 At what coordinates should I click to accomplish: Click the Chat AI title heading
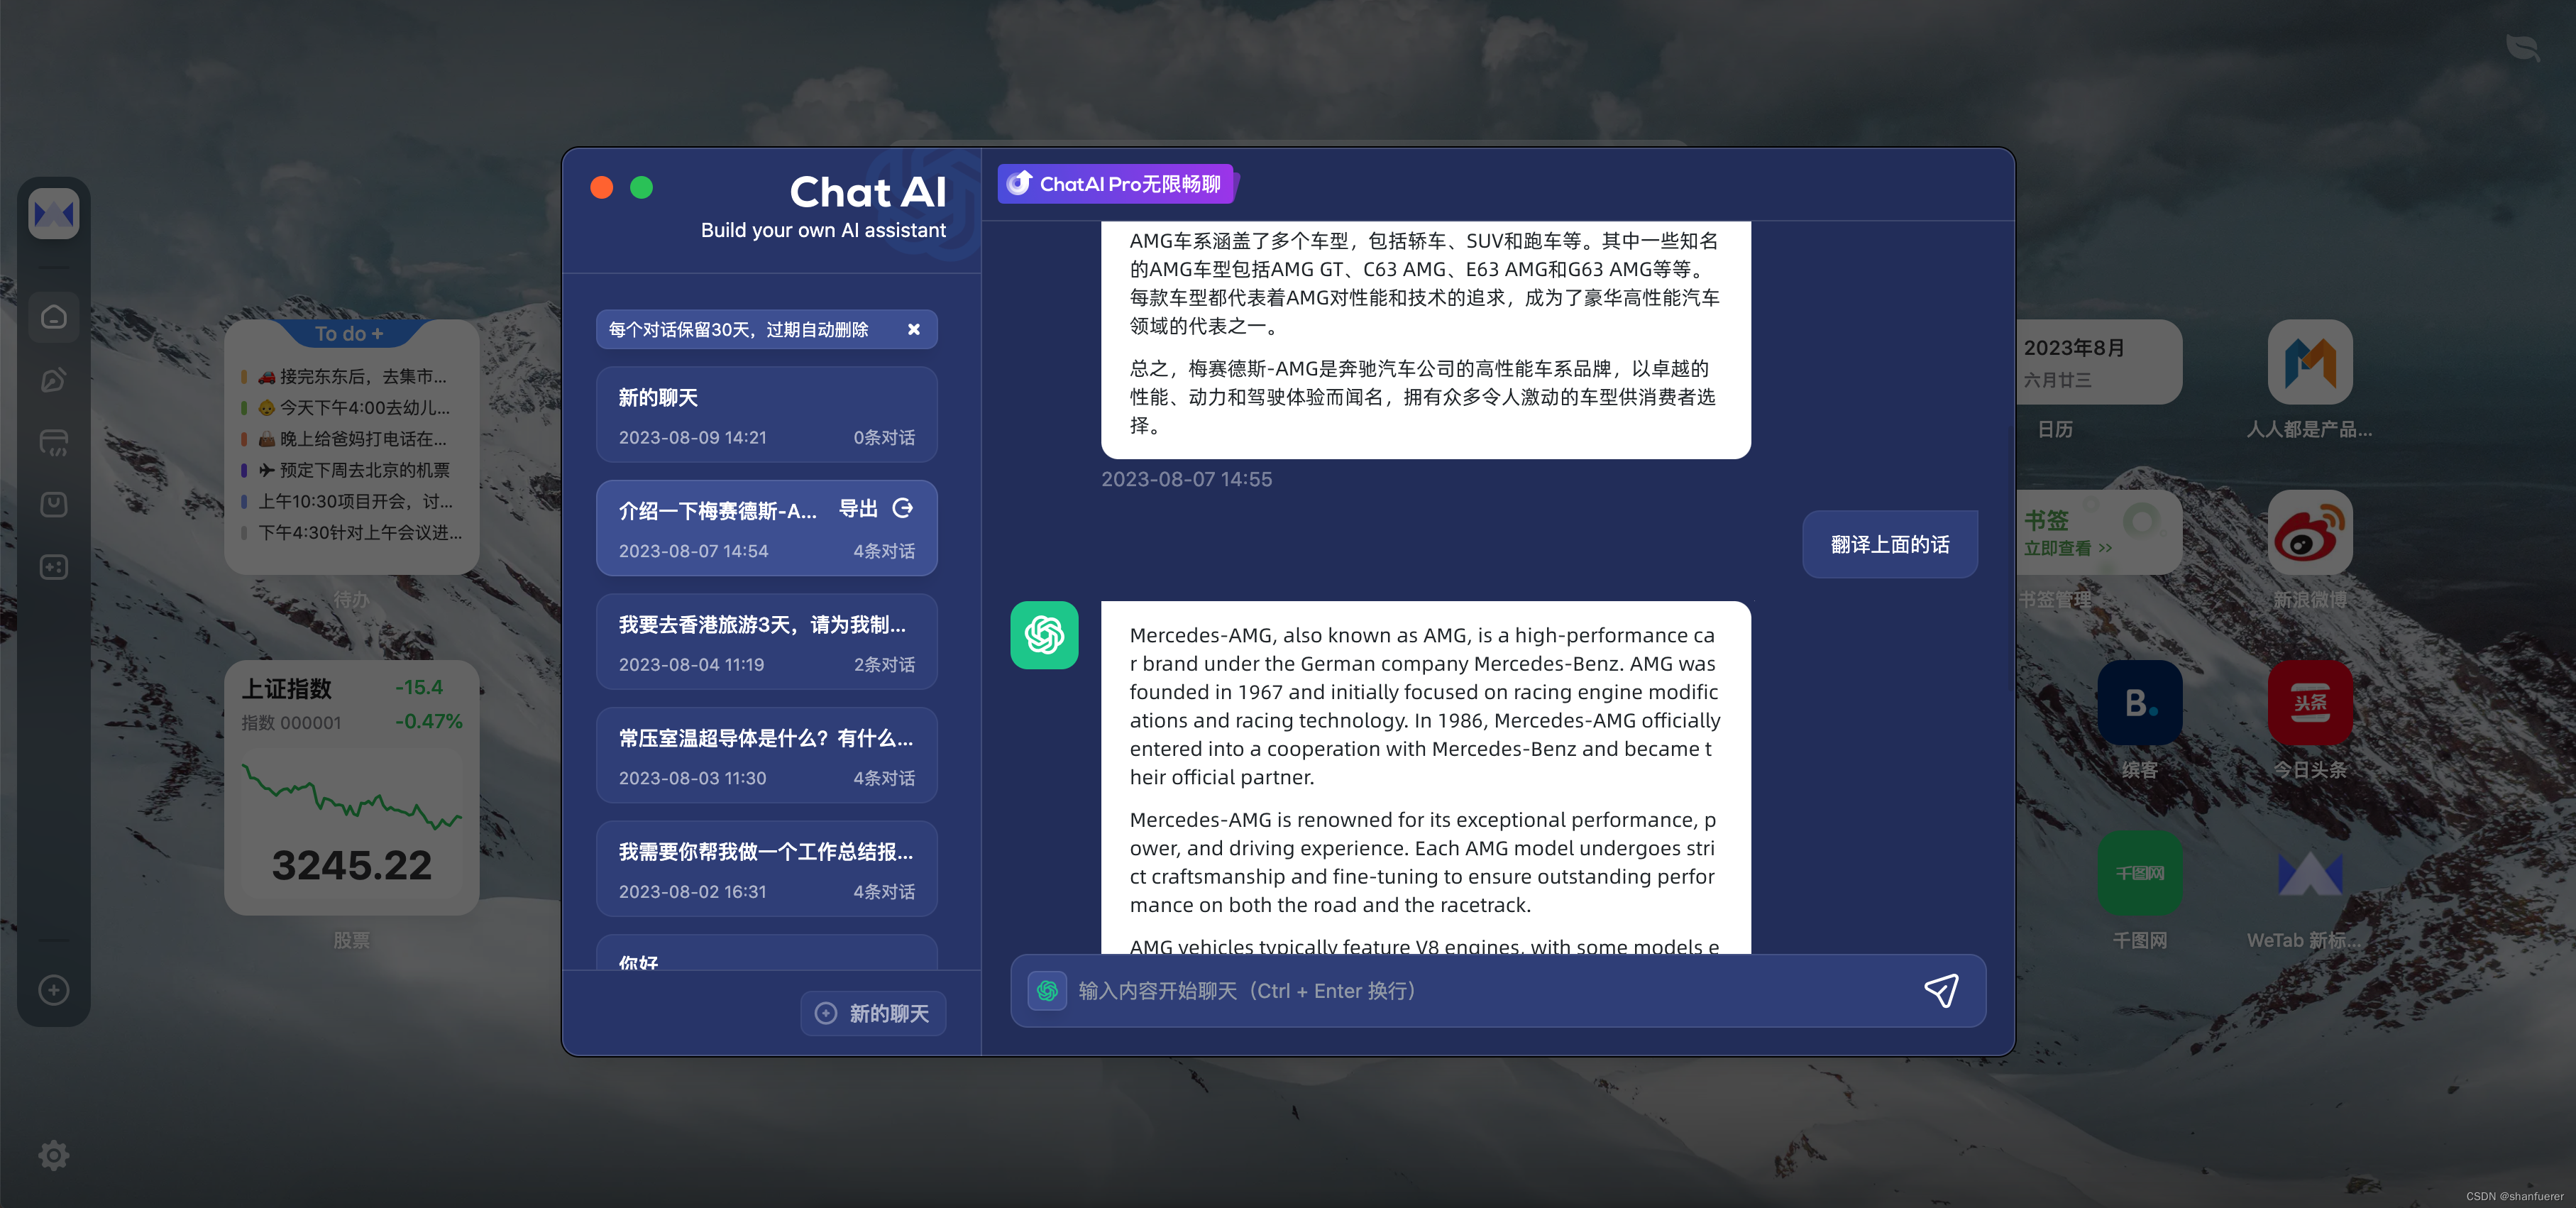pyautogui.click(x=867, y=191)
